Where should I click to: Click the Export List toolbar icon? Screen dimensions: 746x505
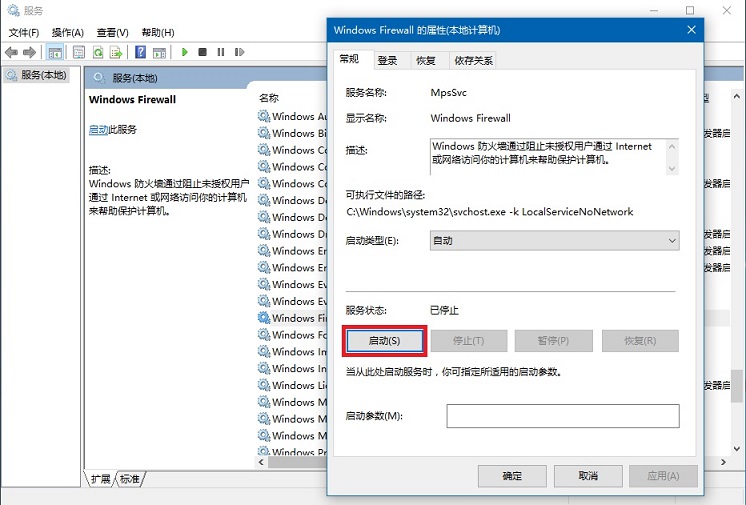(x=118, y=52)
